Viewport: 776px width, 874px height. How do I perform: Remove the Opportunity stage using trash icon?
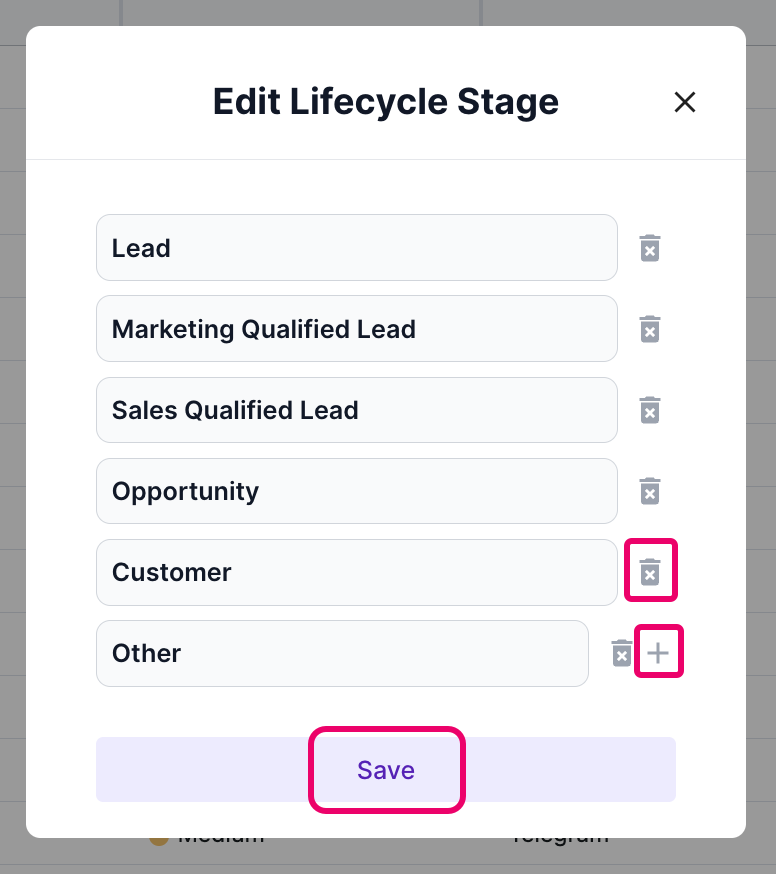coord(649,491)
